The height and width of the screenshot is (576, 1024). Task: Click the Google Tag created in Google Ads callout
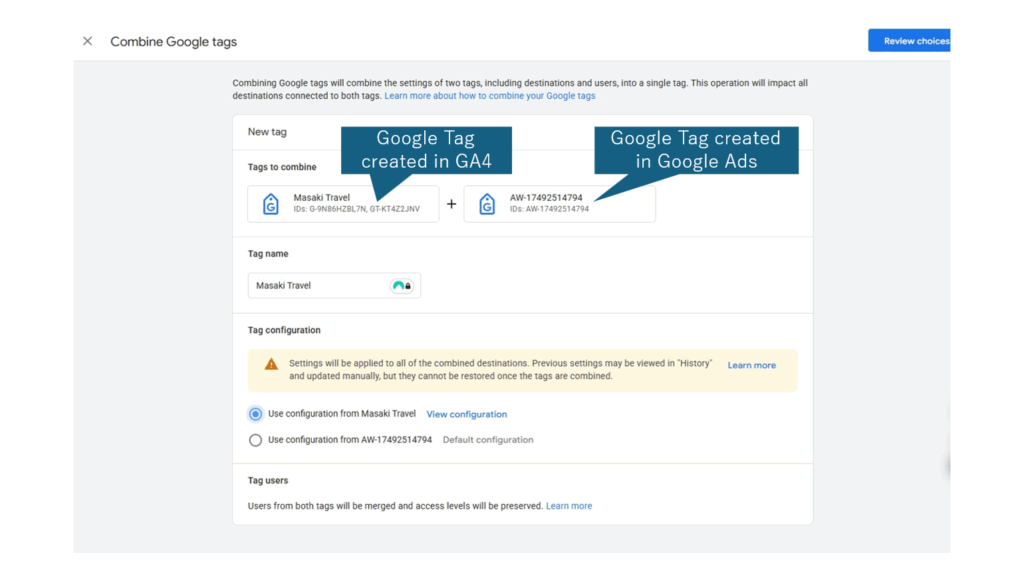(x=696, y=150)
